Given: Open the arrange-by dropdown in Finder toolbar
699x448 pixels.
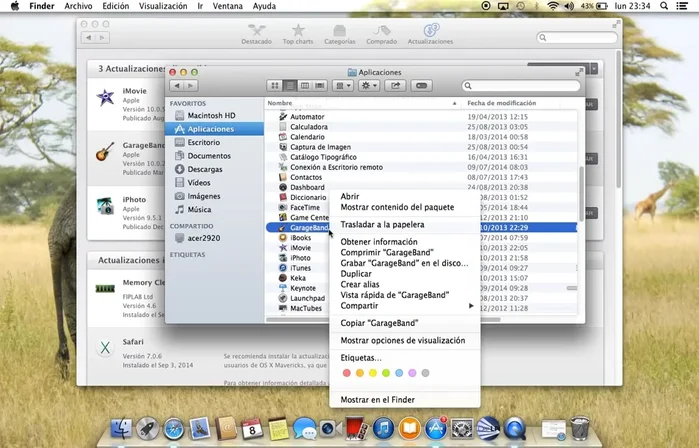Looking at the screenshot, I should pos(342,86).
